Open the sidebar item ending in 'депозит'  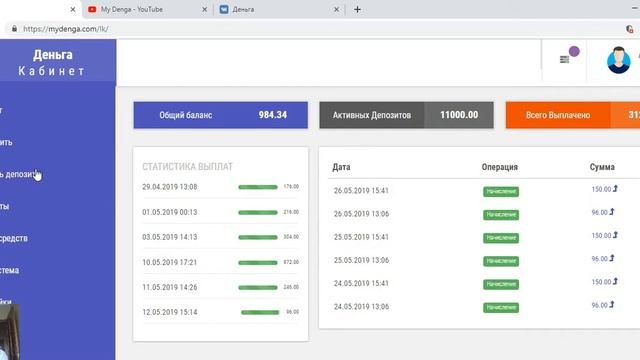click(x=18, y=174)
